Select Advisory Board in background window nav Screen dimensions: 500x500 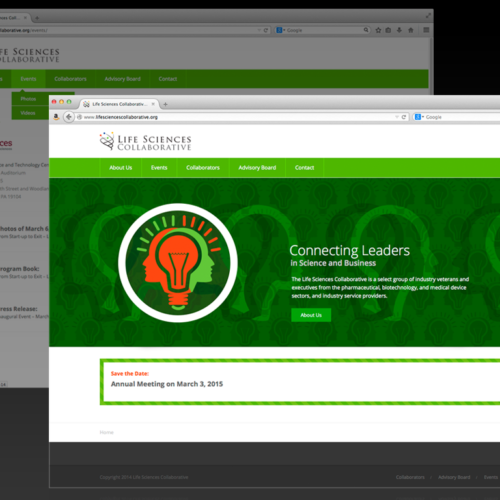click(x=122, y=79)
